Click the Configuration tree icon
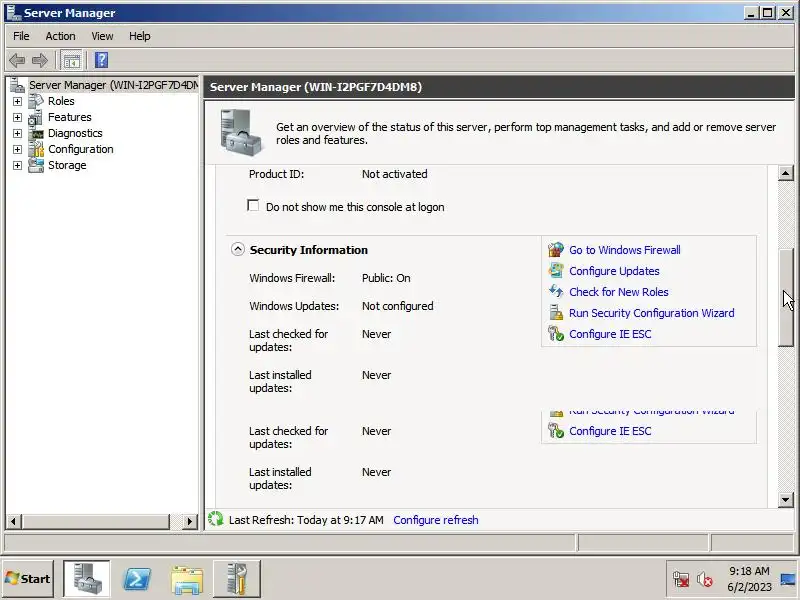Image resolution: width=800 pixels, height=600 pixels. [36, 149]
